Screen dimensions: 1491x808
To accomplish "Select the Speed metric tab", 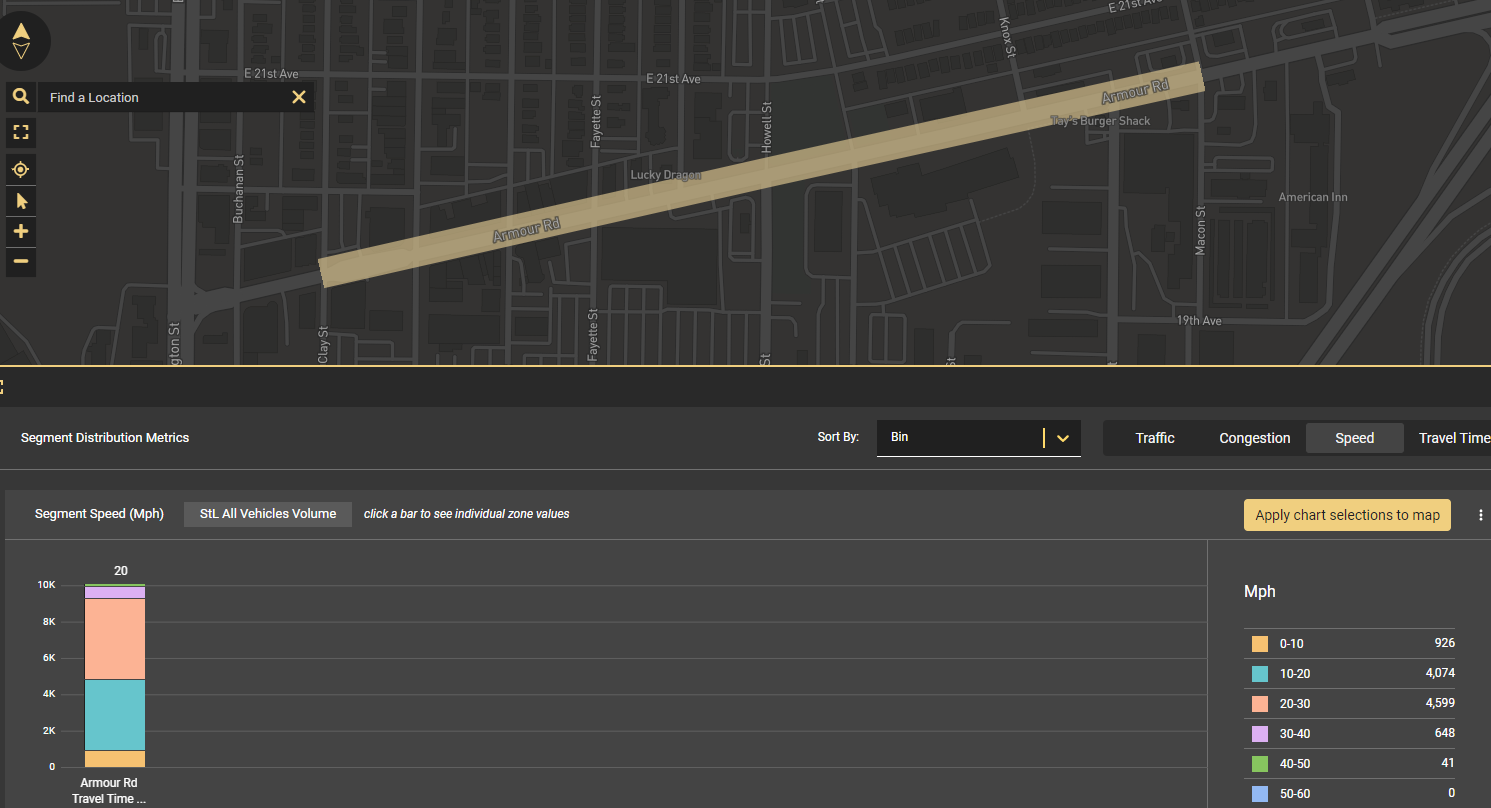I will (x=1354, y=438).
